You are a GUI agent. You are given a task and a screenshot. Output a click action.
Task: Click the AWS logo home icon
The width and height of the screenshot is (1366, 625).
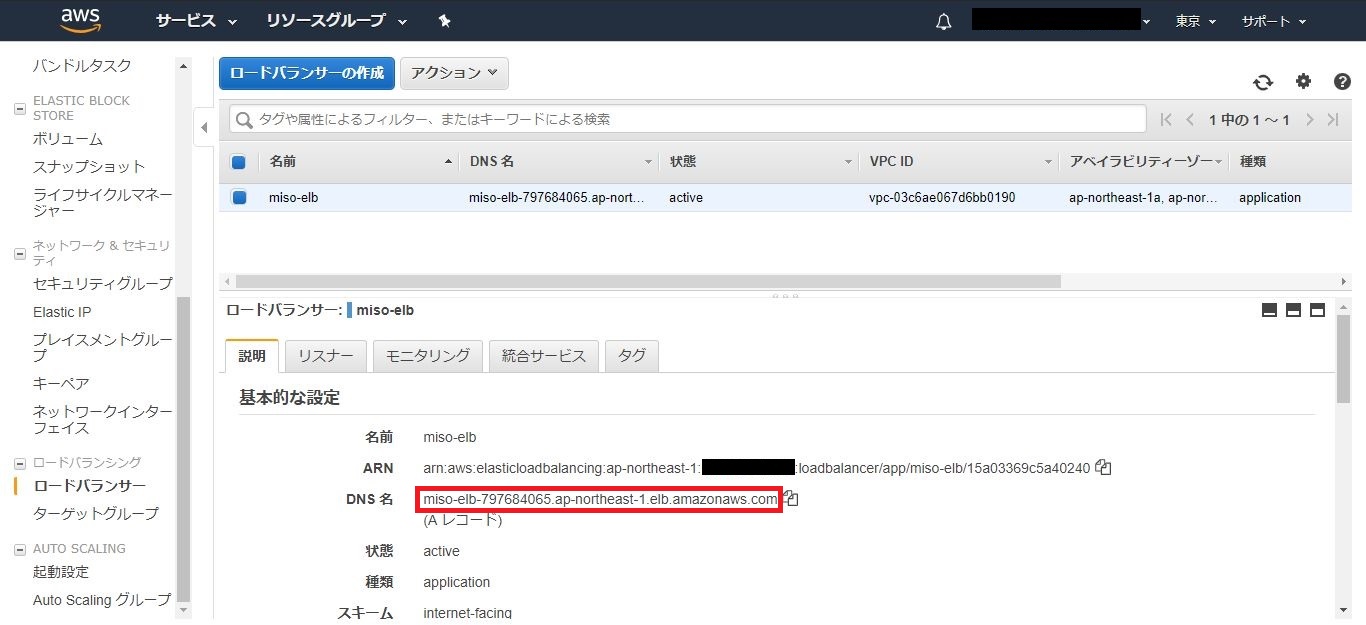point(79,20)
